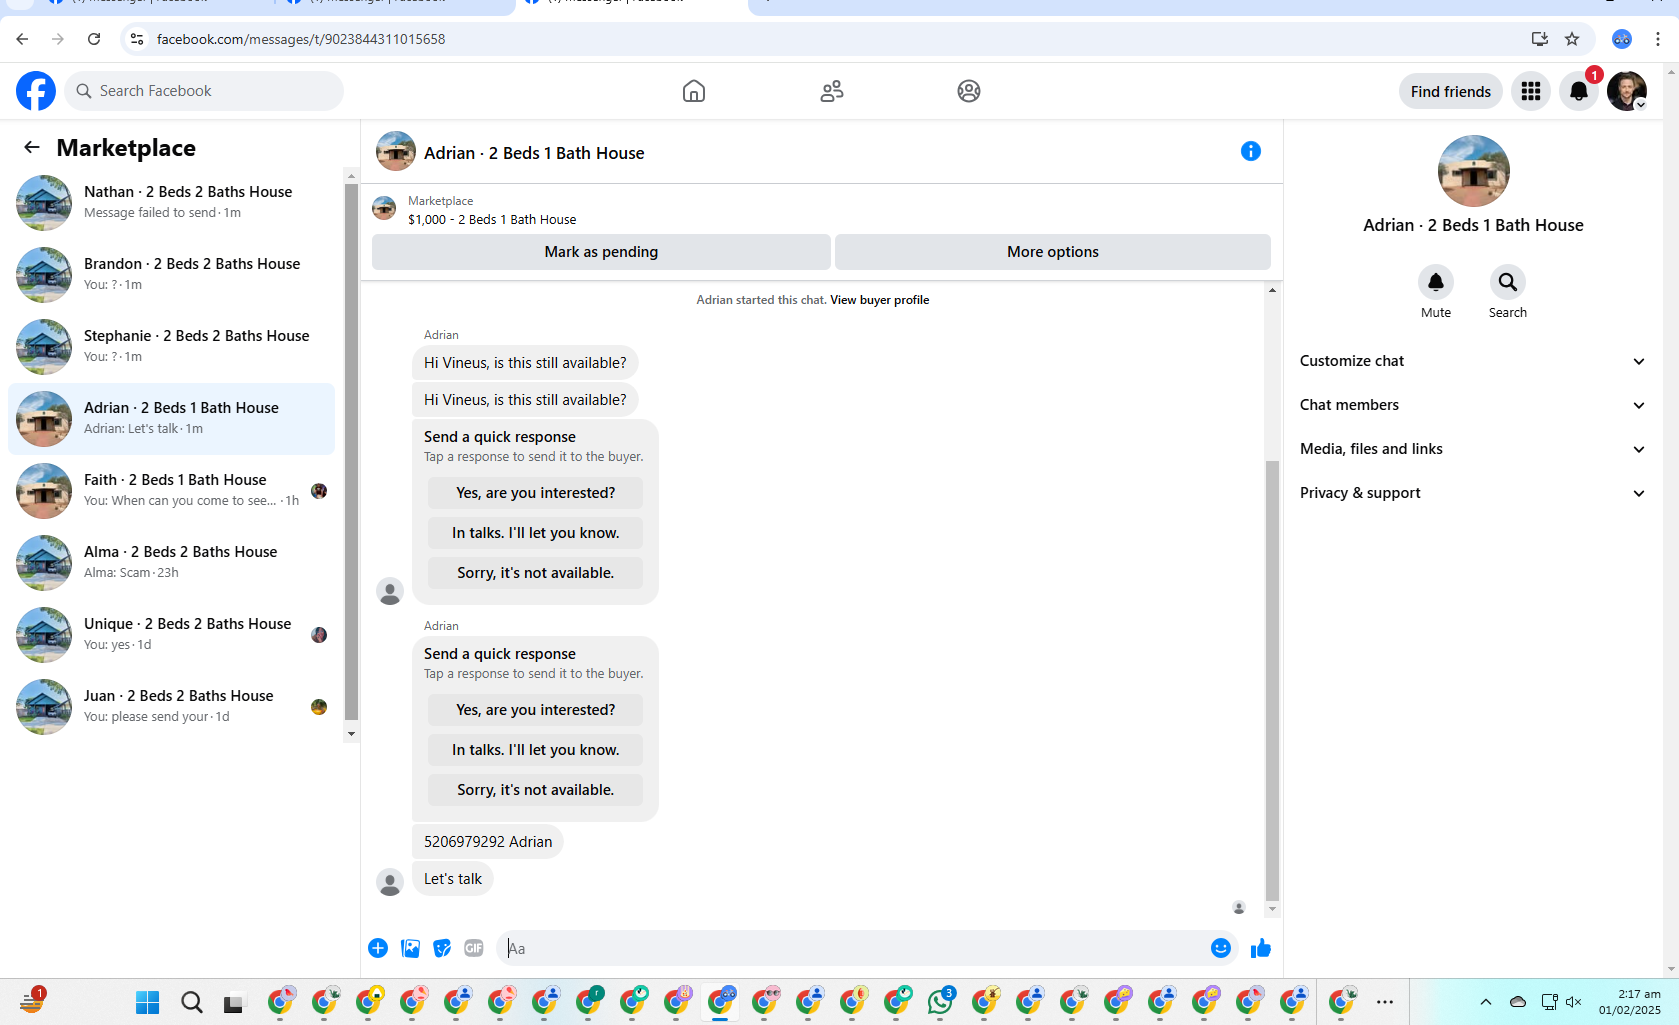Open the emoji picker
Screen dimensions: 1679x1025
1221,948
